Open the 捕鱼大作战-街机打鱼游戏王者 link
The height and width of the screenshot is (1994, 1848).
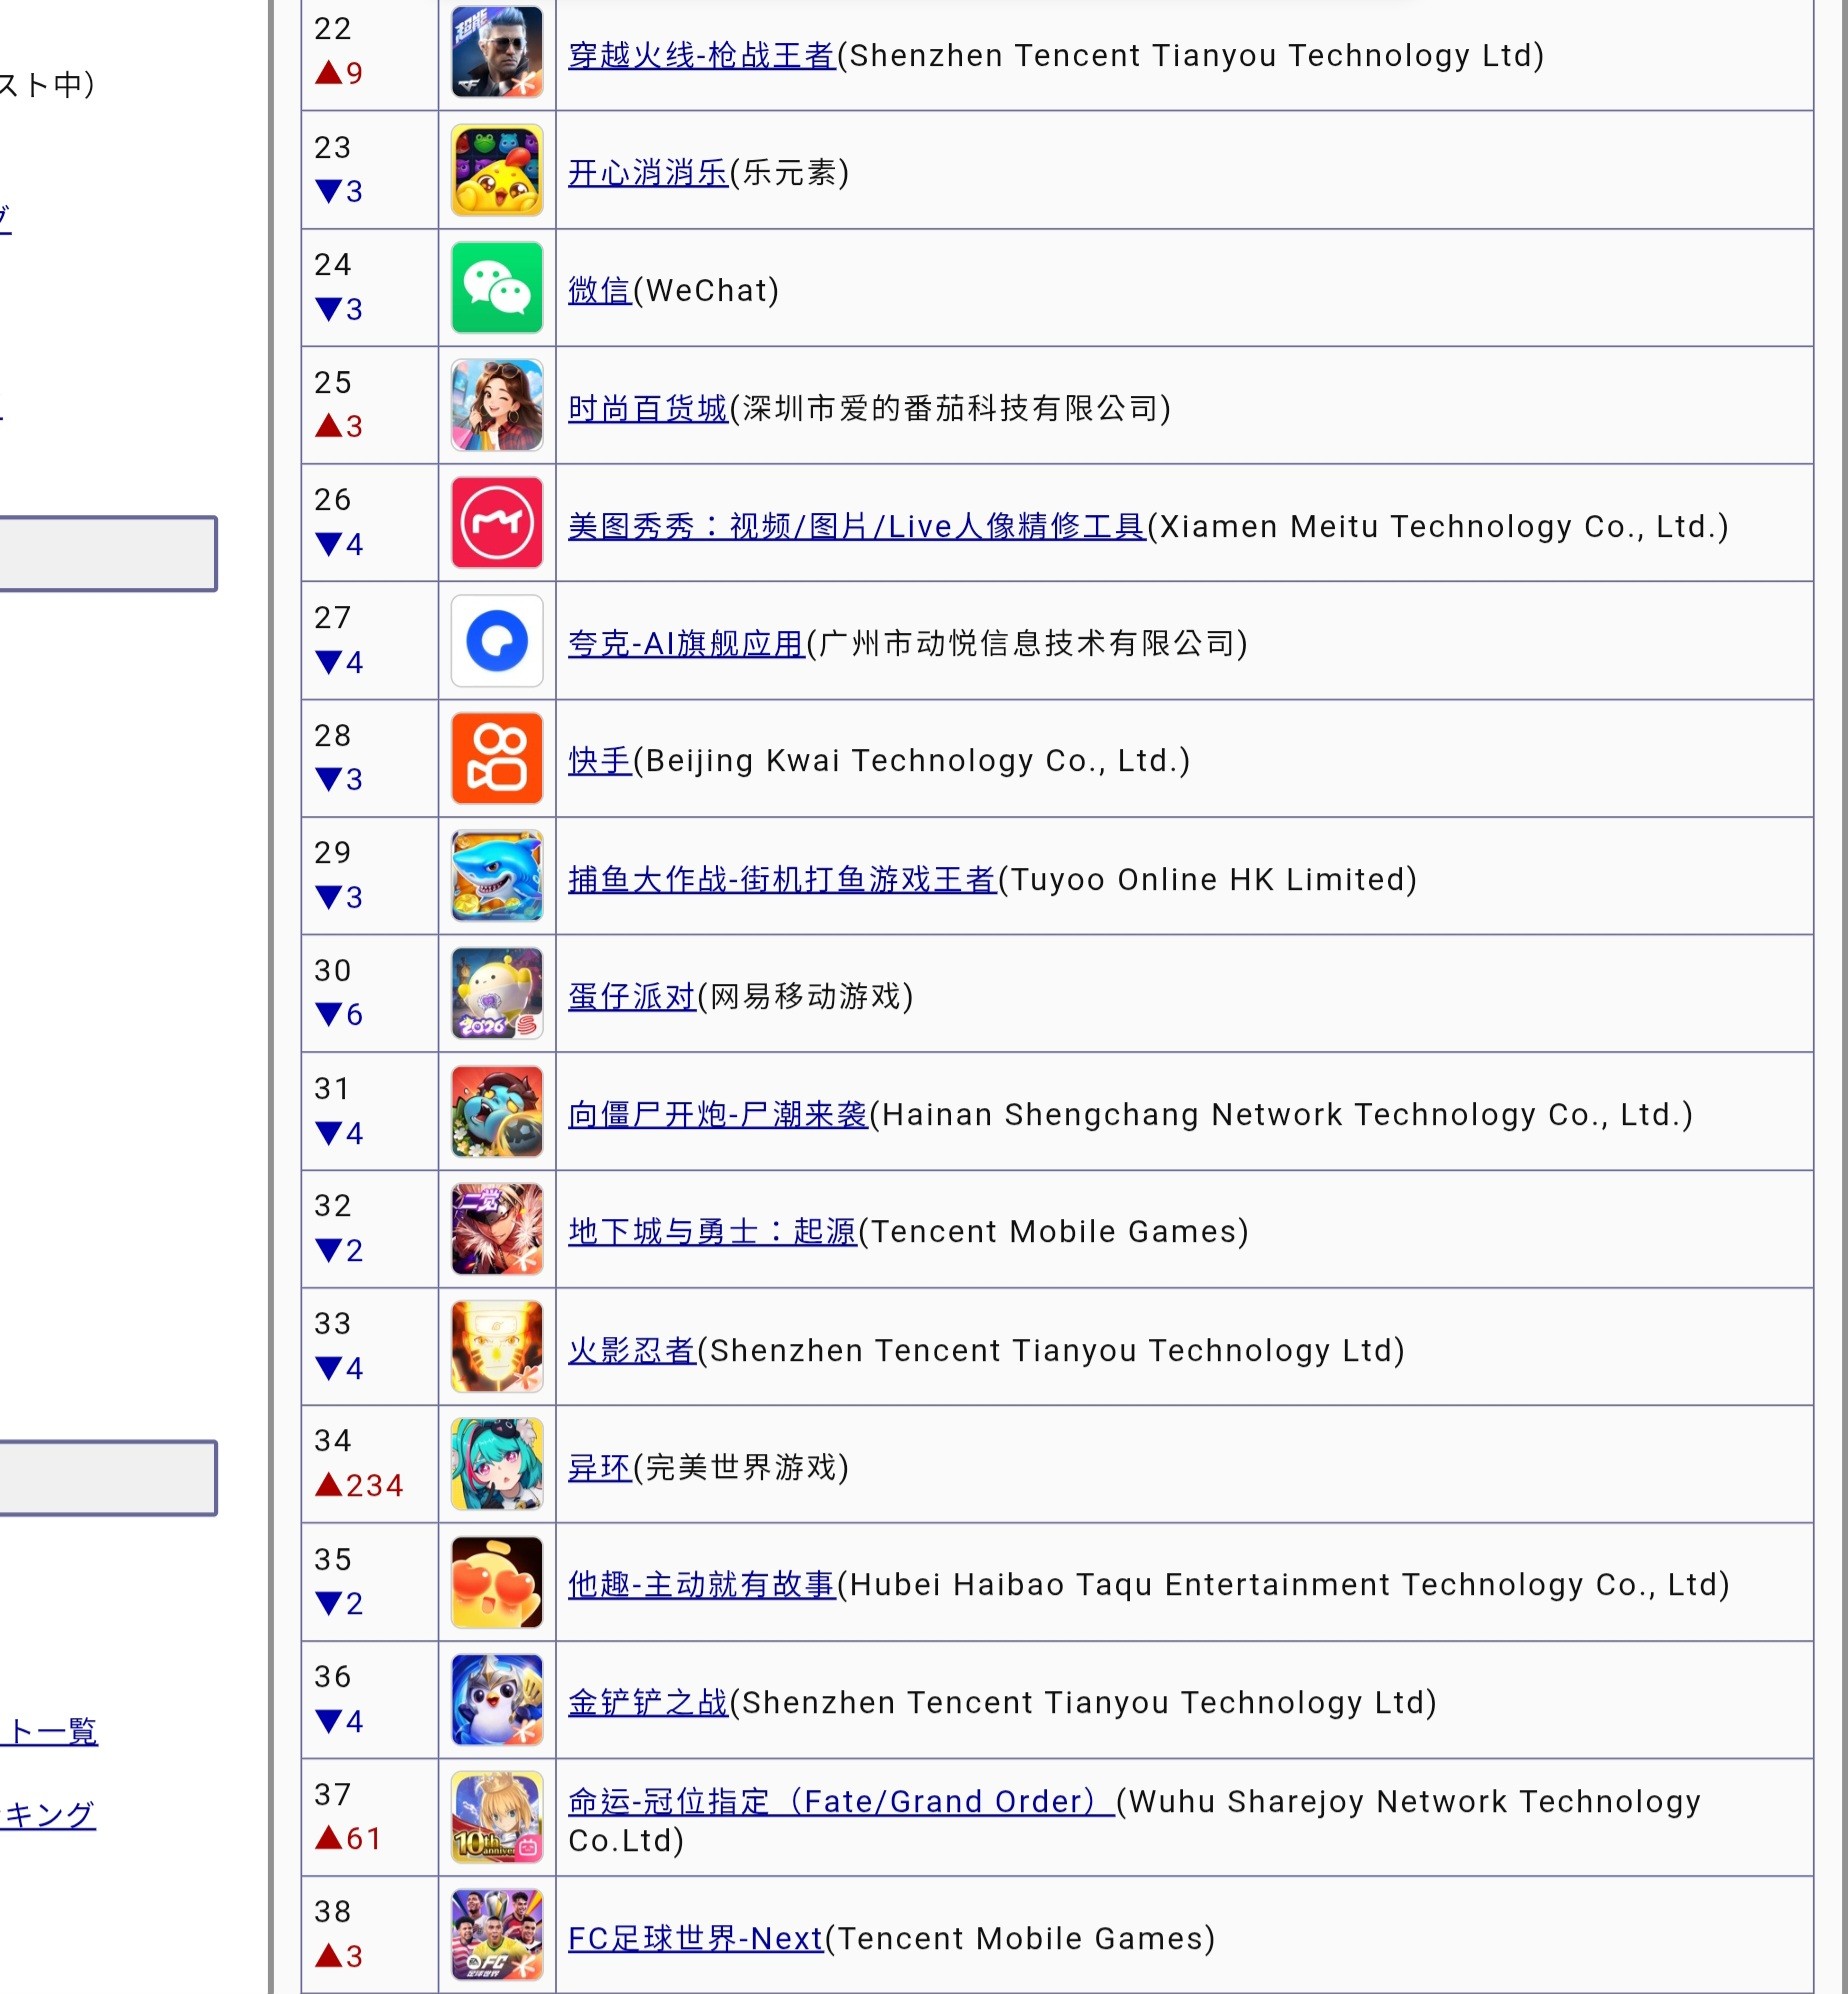pos(782,879)
